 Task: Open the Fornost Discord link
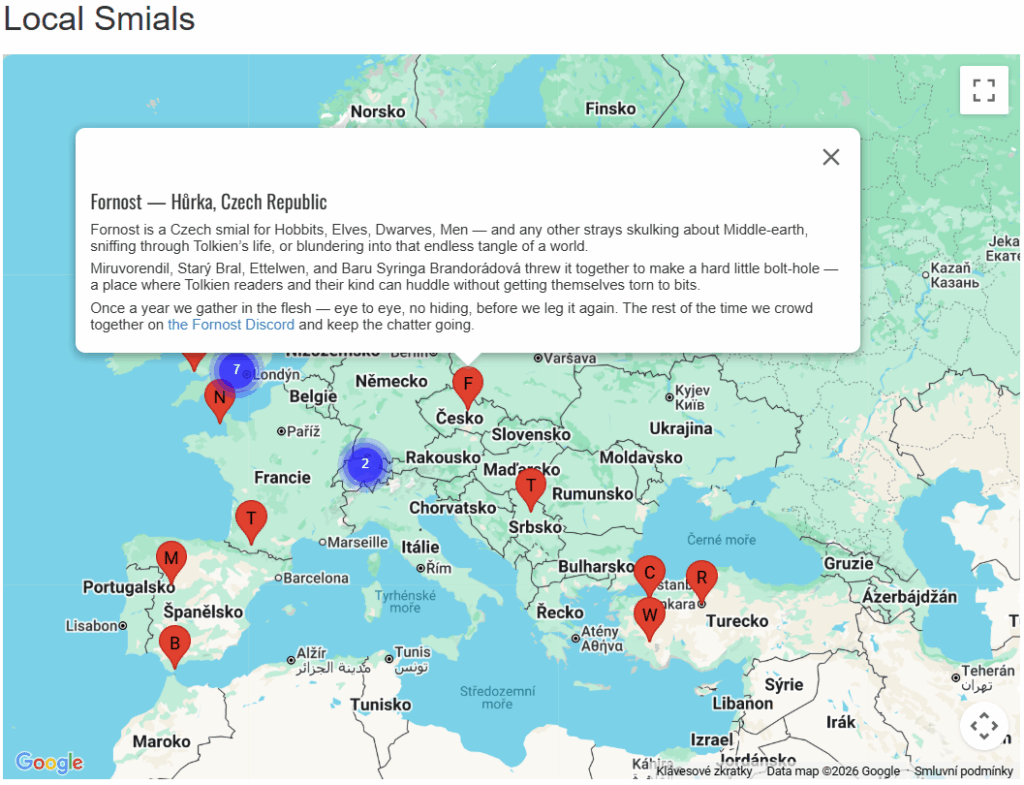(x=231, y=325)
